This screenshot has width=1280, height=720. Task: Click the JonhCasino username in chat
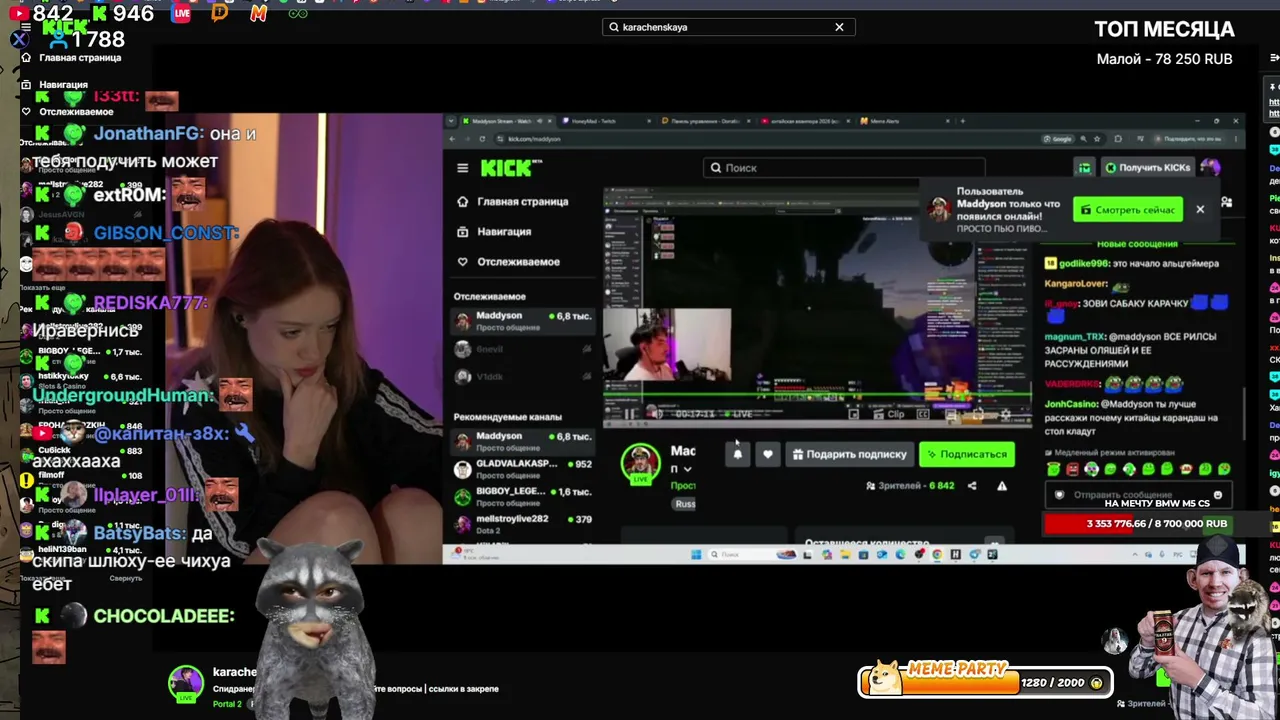pyautogui.click(x=1071, y=404)
